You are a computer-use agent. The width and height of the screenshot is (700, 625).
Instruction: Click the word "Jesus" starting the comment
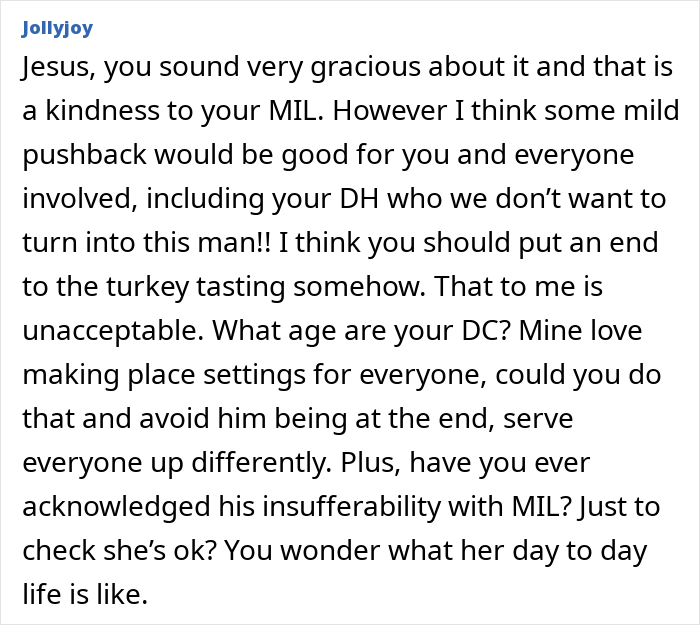56,67
